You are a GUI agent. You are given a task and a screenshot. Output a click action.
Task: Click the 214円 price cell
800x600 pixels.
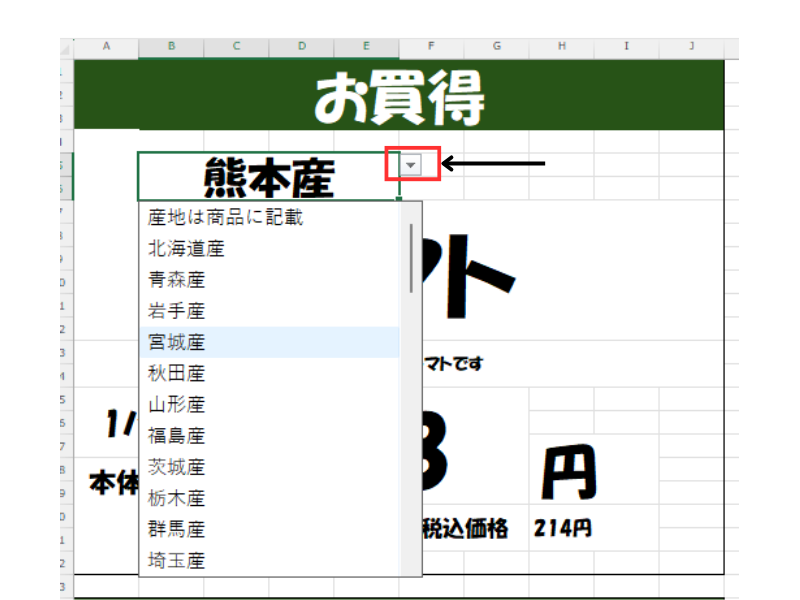tap(562, 528)
